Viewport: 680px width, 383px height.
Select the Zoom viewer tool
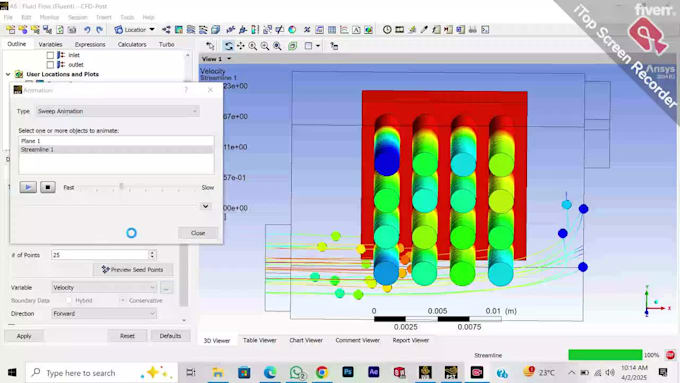[252, 46]
